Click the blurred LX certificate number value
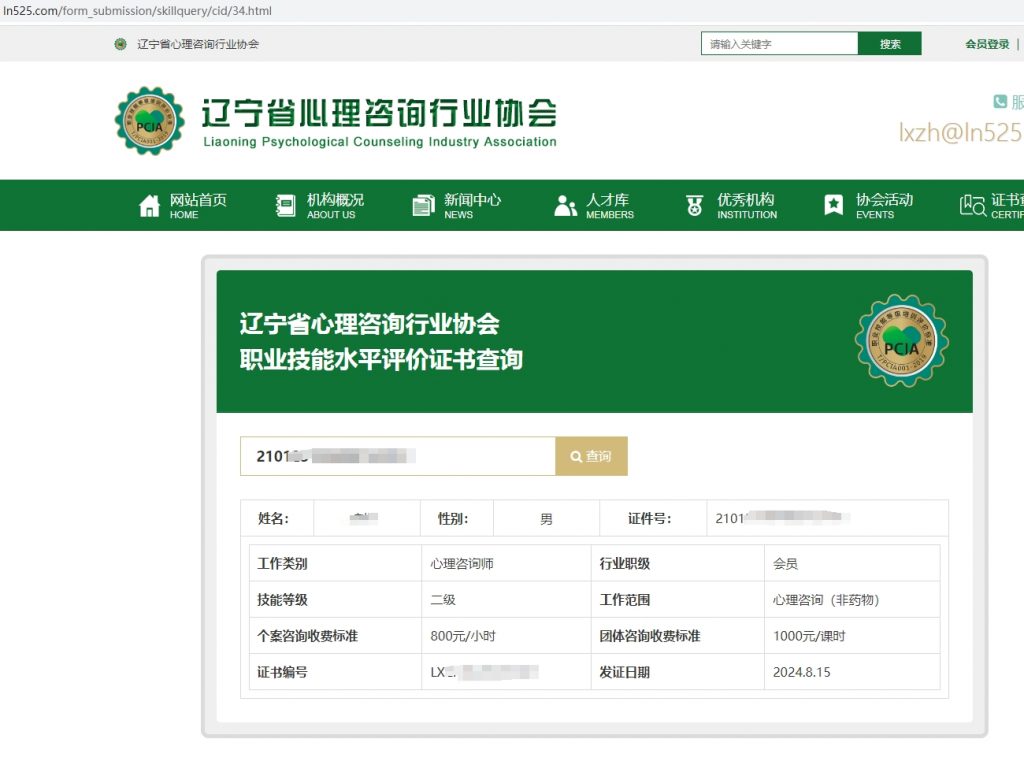The width and height of the screenshot is (1024, 776). tap(484, 672)
